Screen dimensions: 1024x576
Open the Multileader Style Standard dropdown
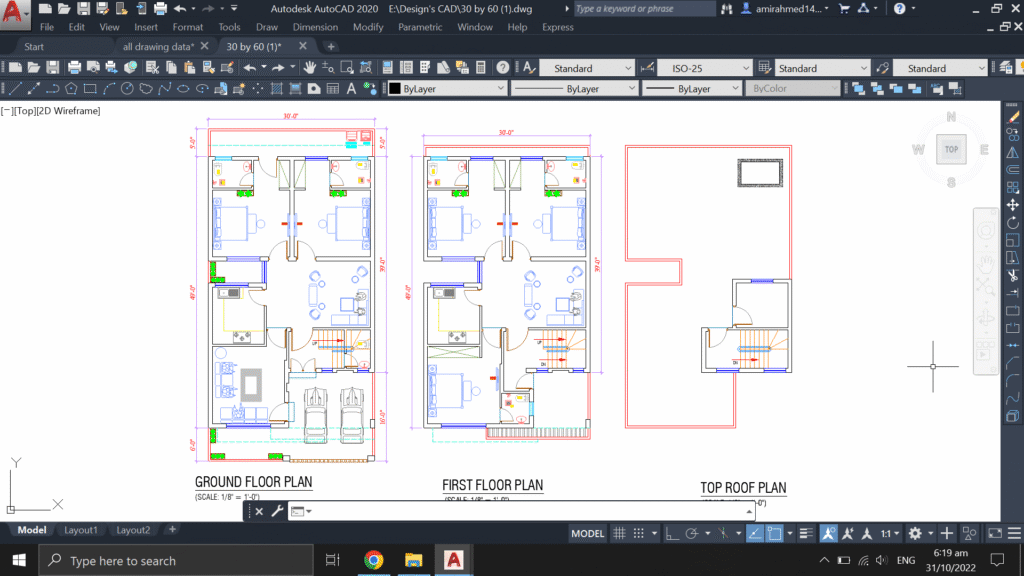940,68
